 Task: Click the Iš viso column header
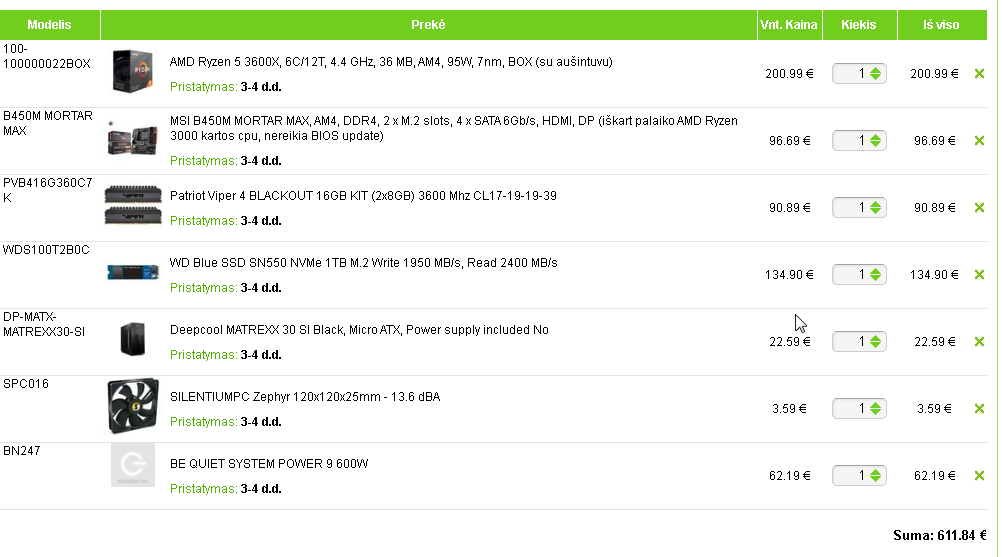942,25
